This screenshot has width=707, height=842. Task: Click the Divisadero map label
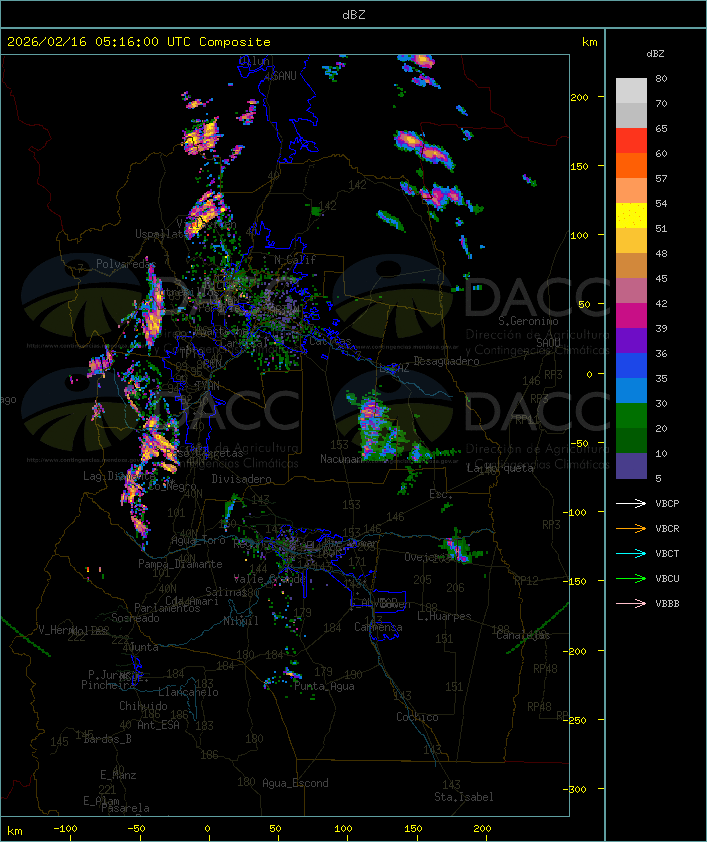(x=241, y=478)
